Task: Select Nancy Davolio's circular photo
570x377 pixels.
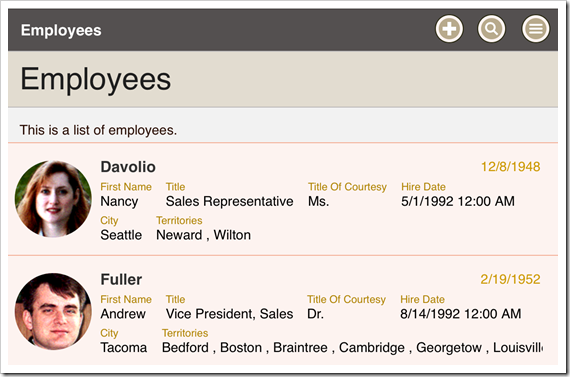Action: tap(53, 199)
